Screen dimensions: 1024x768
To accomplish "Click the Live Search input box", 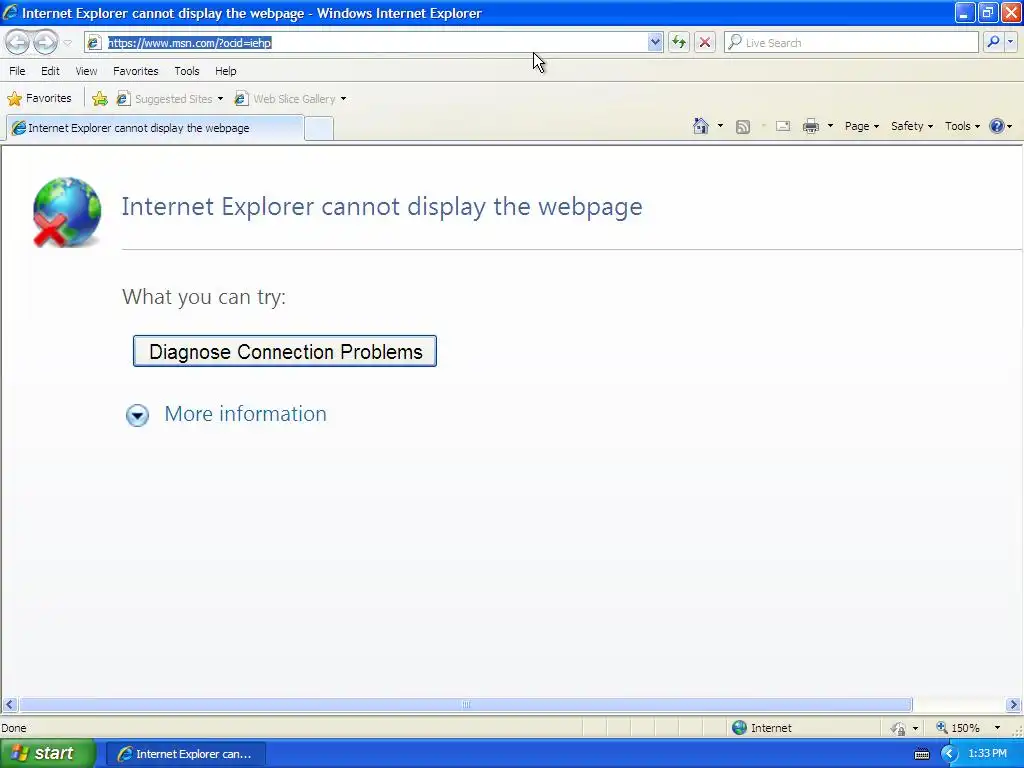I will coord(851,42).
